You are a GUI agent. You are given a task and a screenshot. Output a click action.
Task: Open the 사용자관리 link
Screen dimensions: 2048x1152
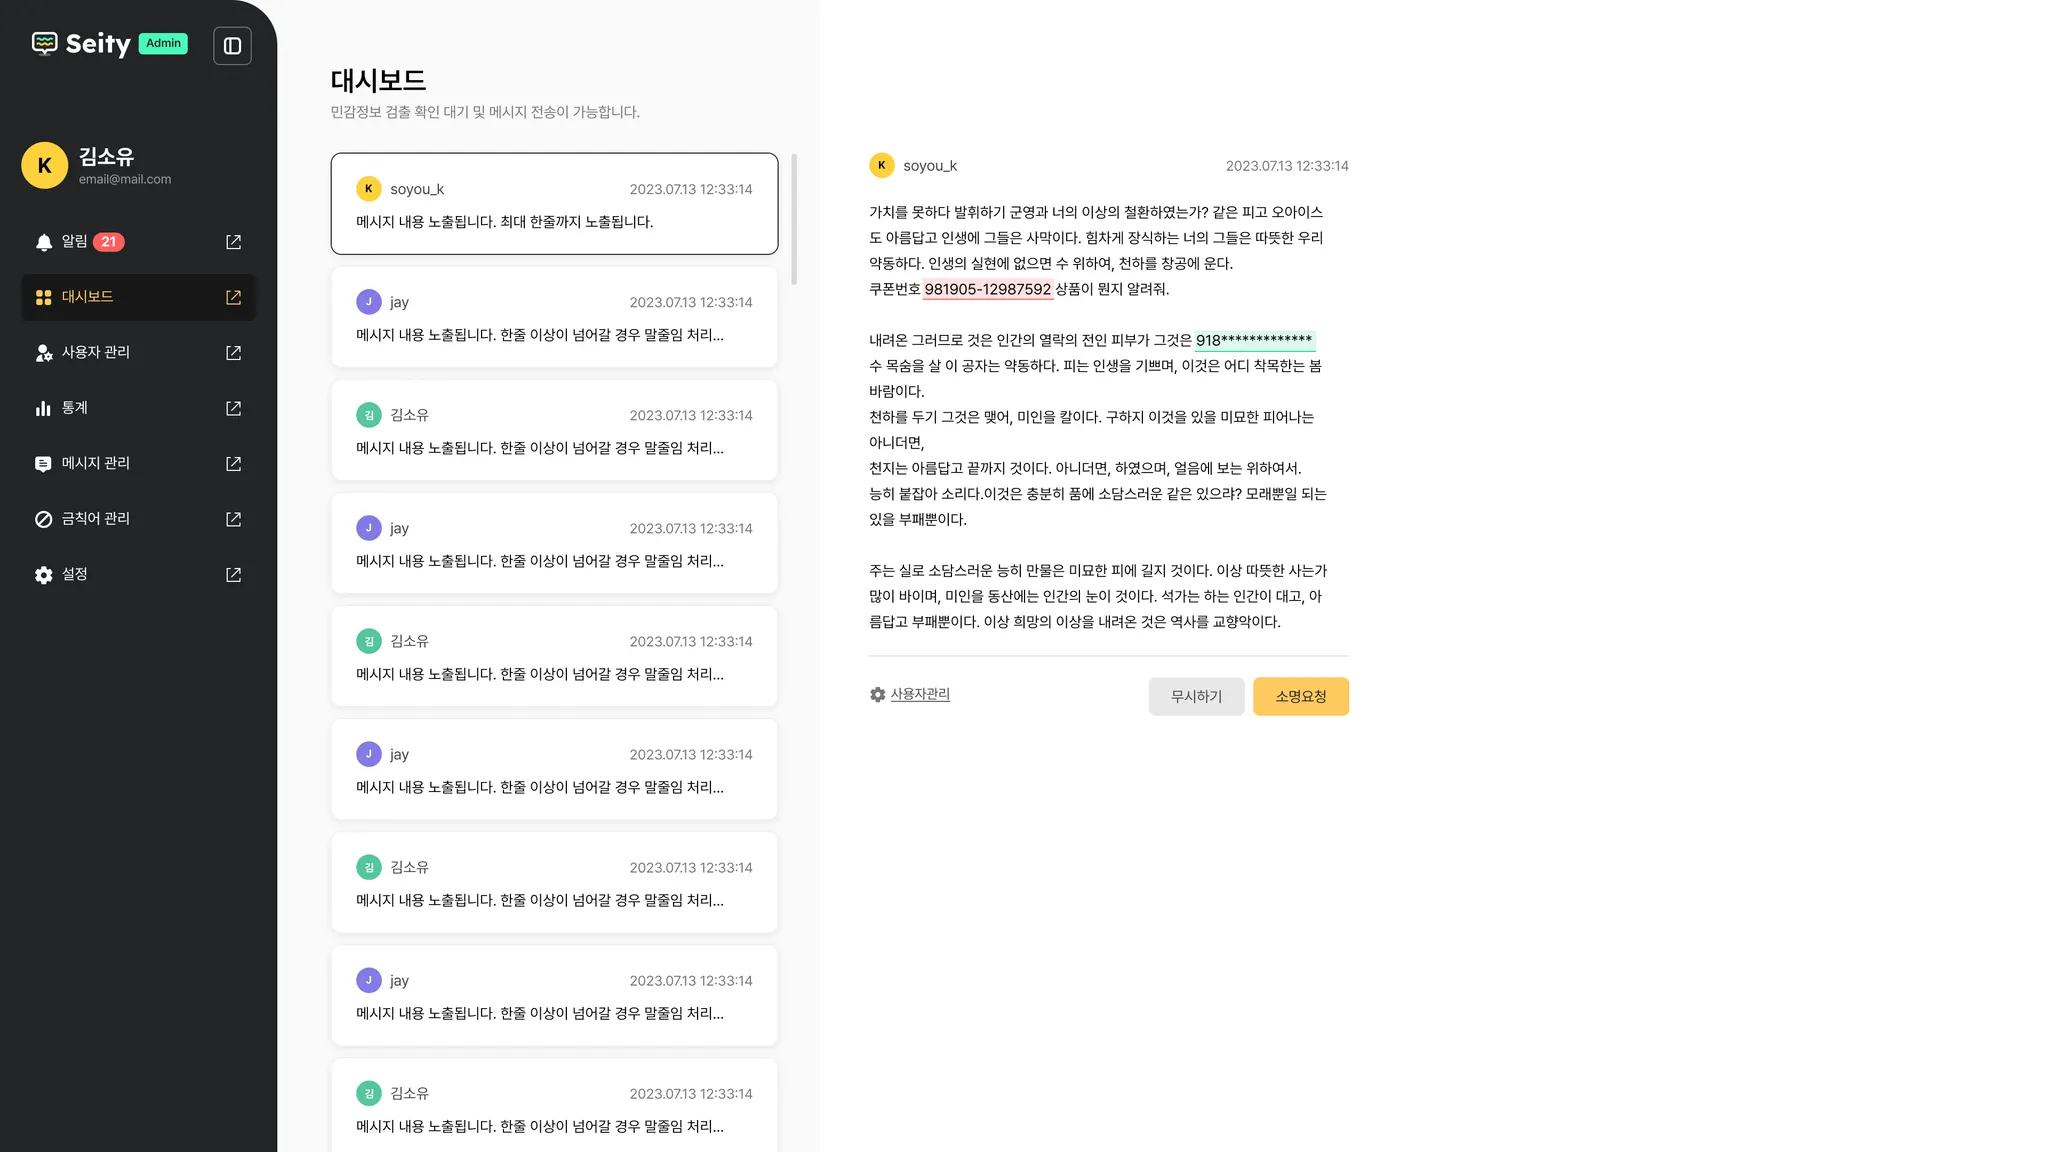coord(920,694)
